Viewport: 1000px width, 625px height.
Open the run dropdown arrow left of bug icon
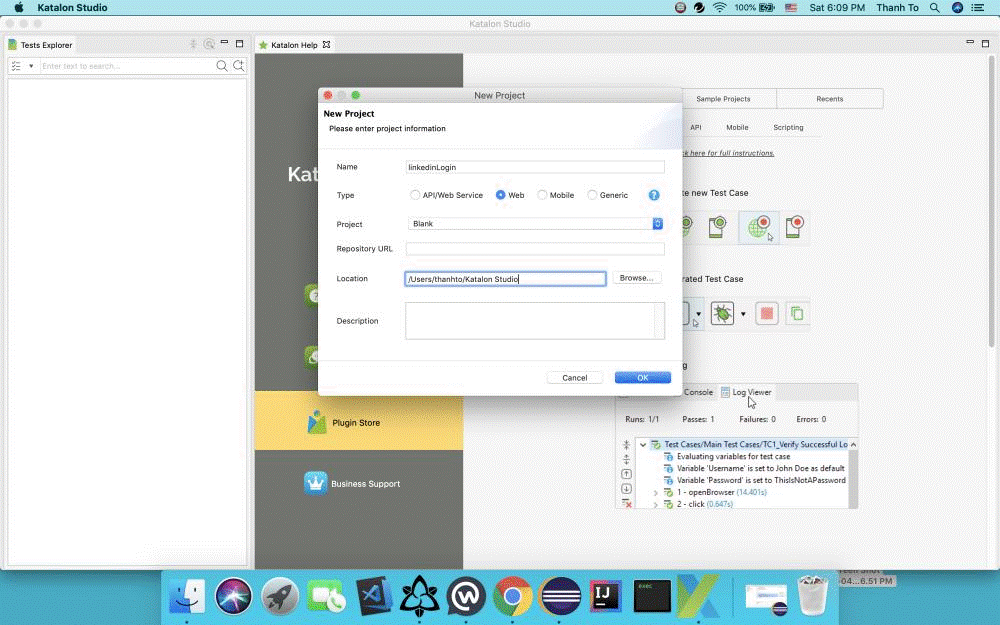tap(698, 314)
